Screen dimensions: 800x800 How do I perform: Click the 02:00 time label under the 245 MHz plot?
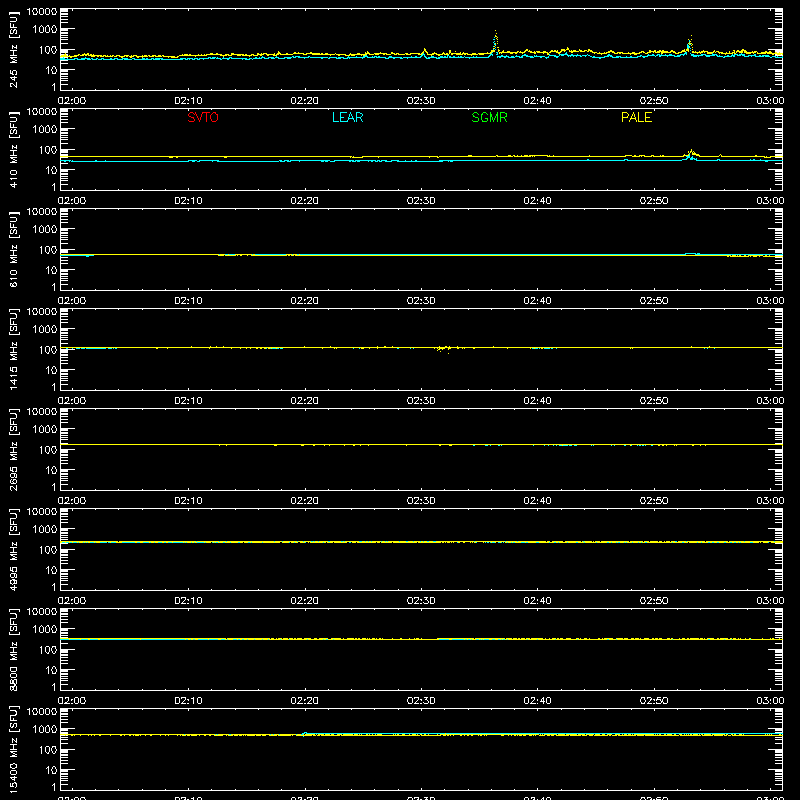tap(71, 101)
